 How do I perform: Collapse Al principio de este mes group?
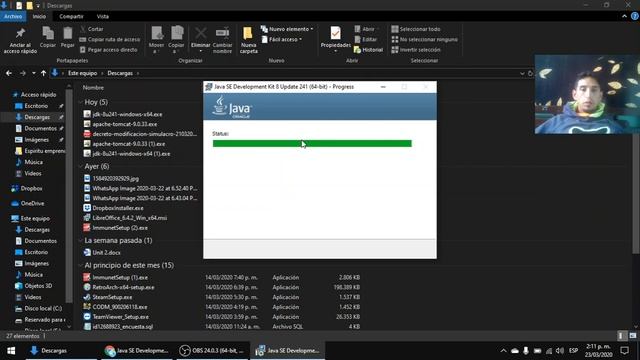tap(80, 265)
